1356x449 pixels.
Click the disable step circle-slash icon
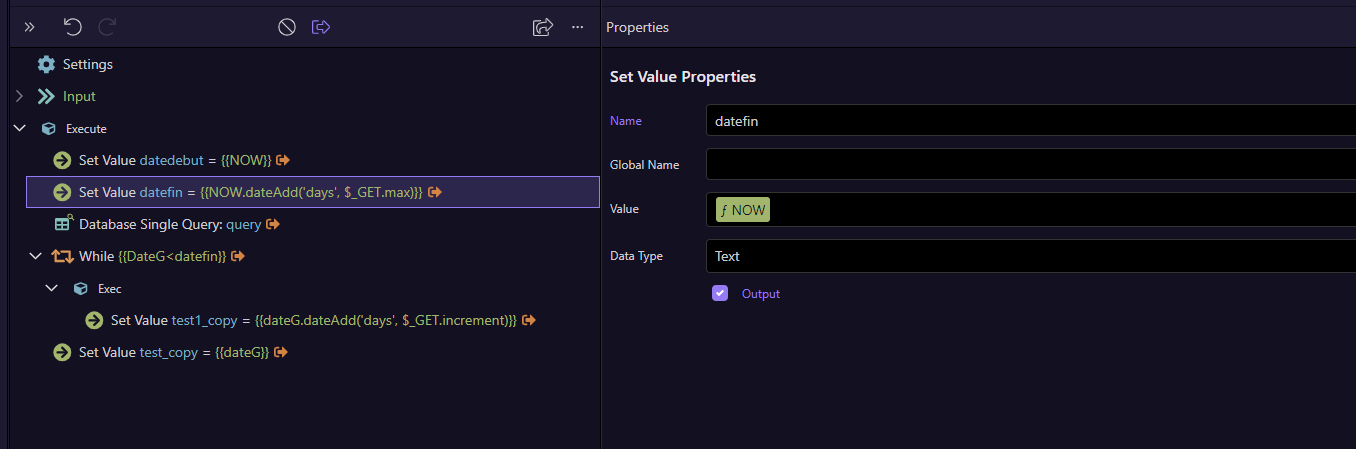click(287, 27)
